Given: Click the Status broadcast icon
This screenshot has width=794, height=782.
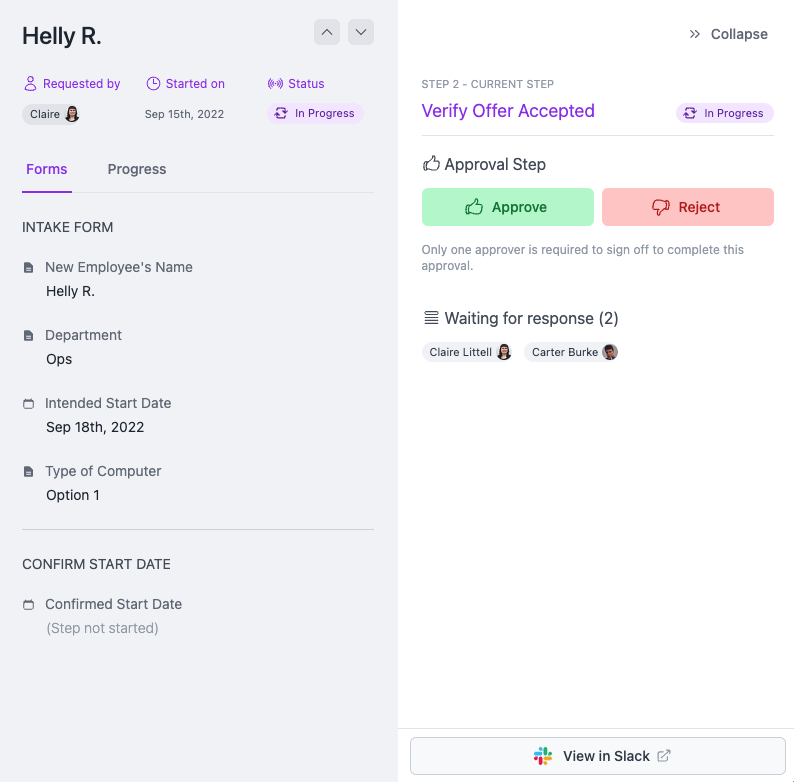Looking at the screenshot, I should (x=275, y=84).
